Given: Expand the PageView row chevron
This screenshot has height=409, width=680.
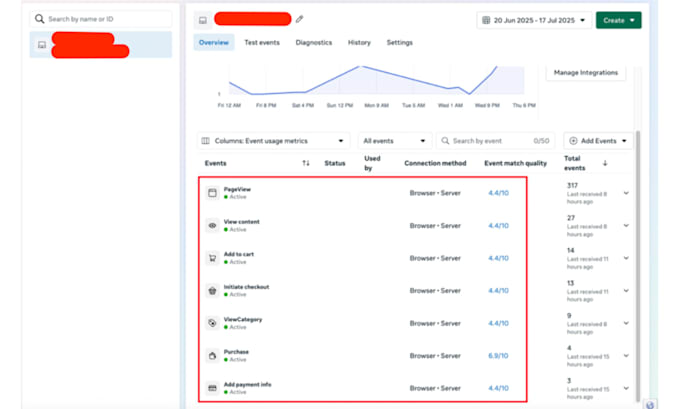Looking at the screenshot, I should pyautogui.click(x=626, y=193).
